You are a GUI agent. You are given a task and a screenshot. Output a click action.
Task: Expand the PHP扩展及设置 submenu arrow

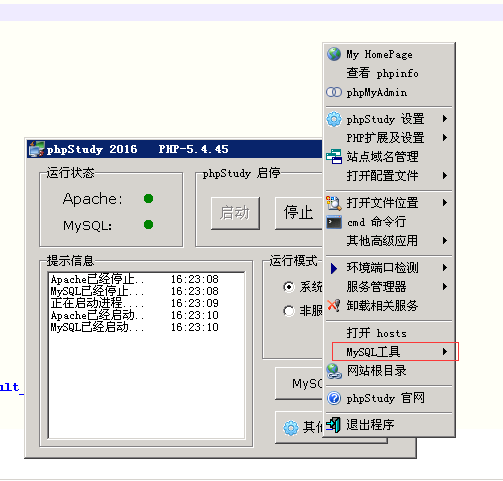(x=445, y=137)
